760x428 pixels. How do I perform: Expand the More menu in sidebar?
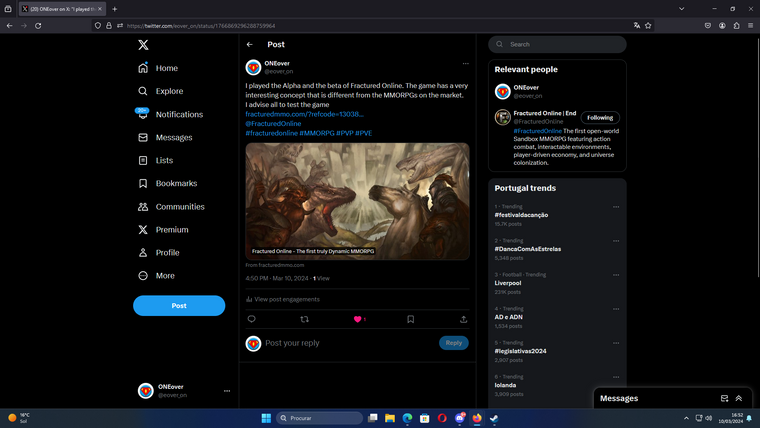click(156, 276)
